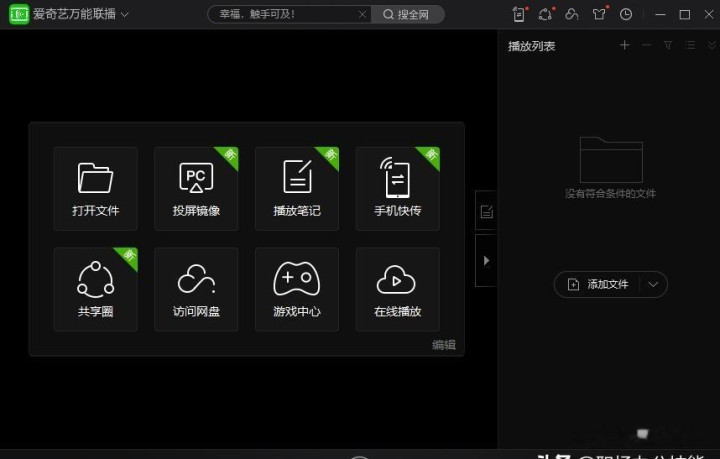The image size is (720, 459).
Task: Add item with playlist plus icon
Action: tap(624, 45)
